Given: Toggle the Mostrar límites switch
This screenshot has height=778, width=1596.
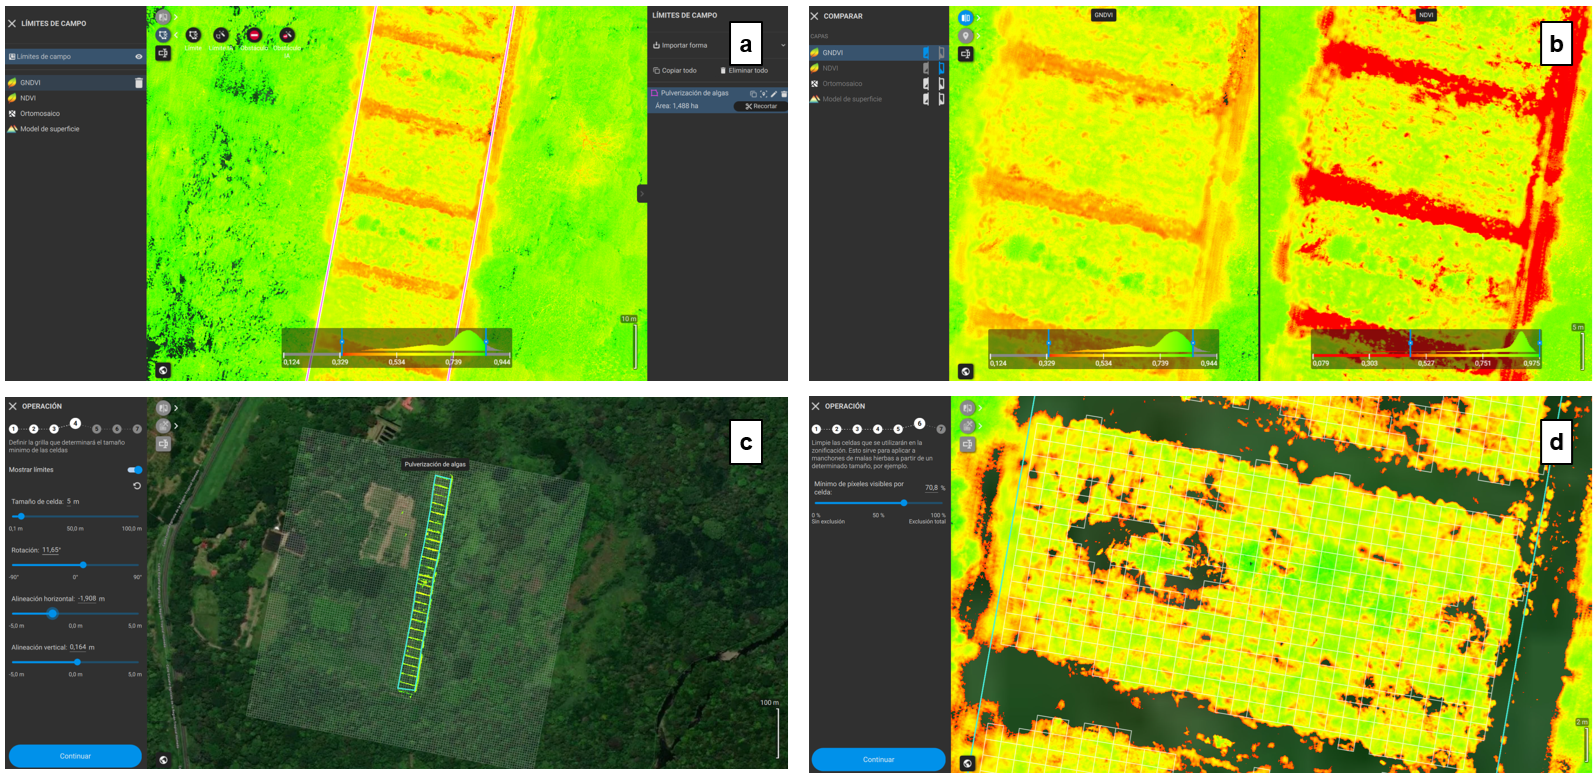Looking at the screenshot, I should pos(135,469).
